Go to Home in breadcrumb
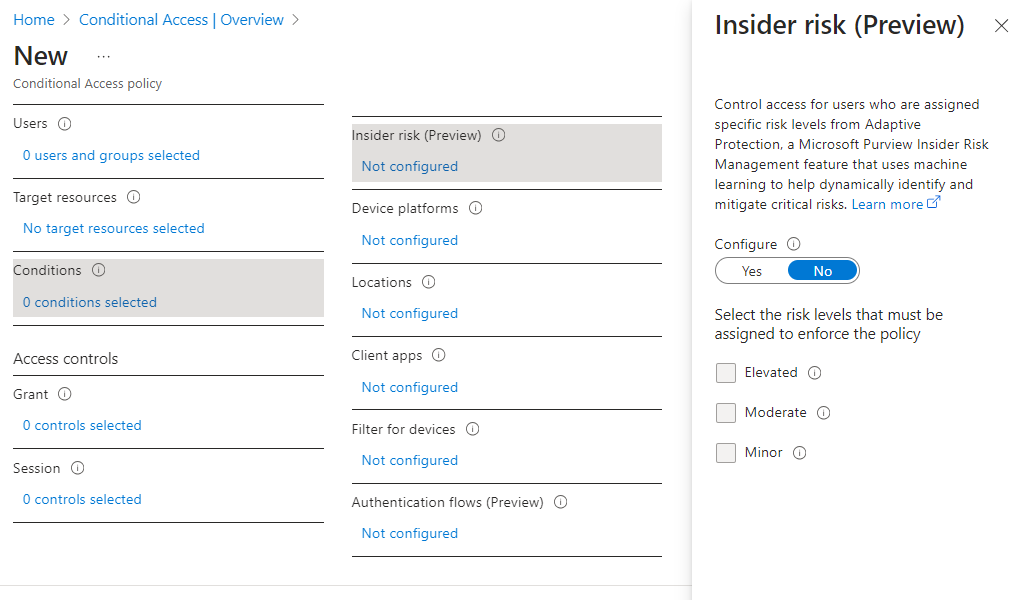Screen dimensions: 1033x600 pyautogui.click(x=34, y=20)
